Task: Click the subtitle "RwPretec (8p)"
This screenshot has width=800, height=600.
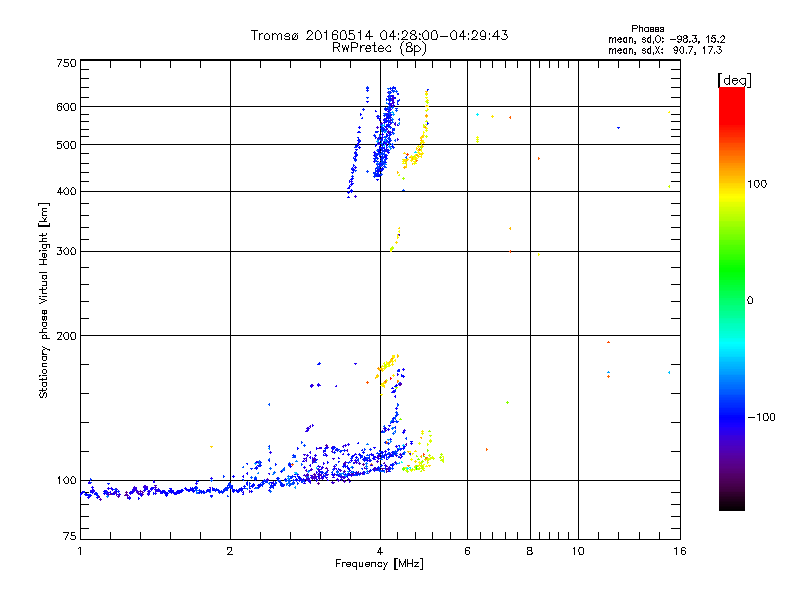Action: tap(379, 48)
